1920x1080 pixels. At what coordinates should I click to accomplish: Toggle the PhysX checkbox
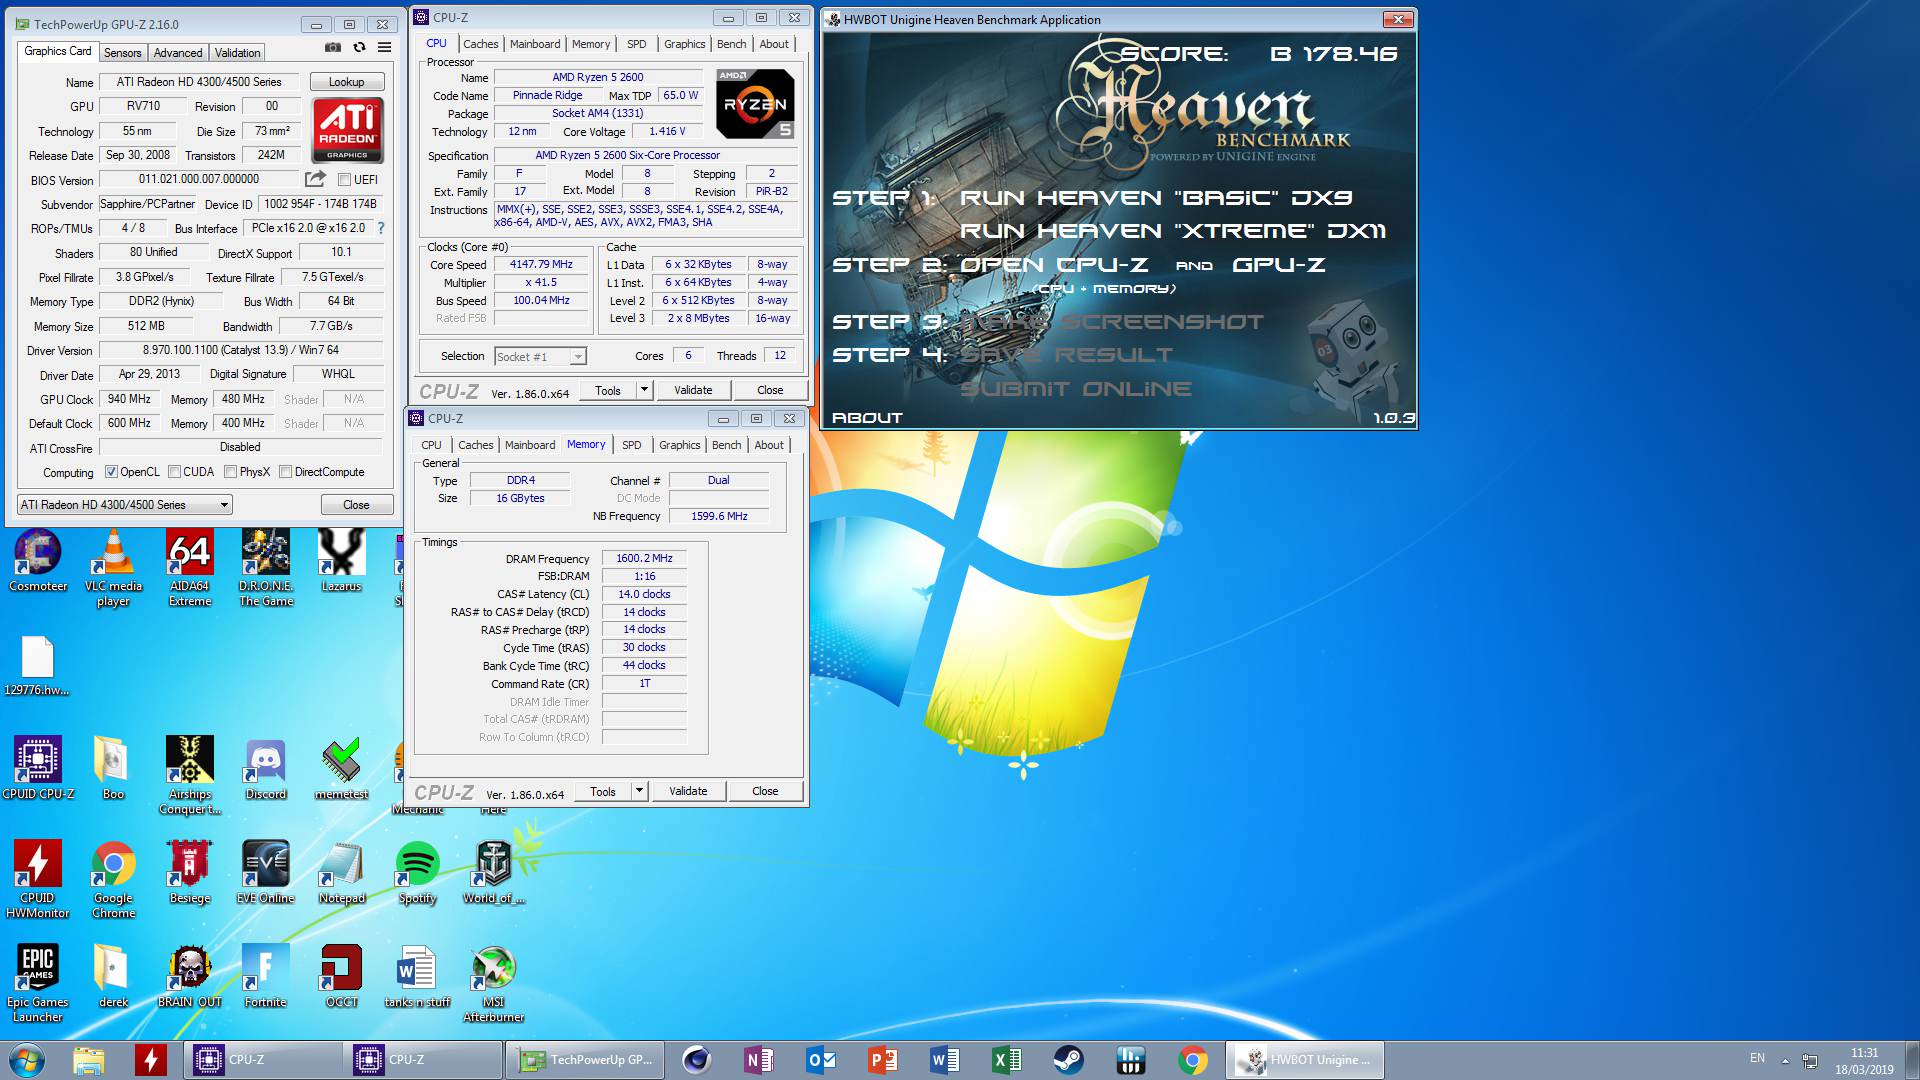point(231,472)
